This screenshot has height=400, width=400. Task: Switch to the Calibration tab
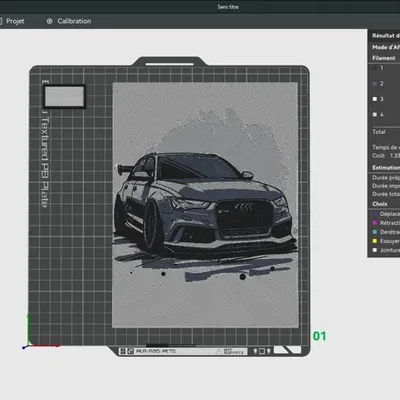click(74, 21)
